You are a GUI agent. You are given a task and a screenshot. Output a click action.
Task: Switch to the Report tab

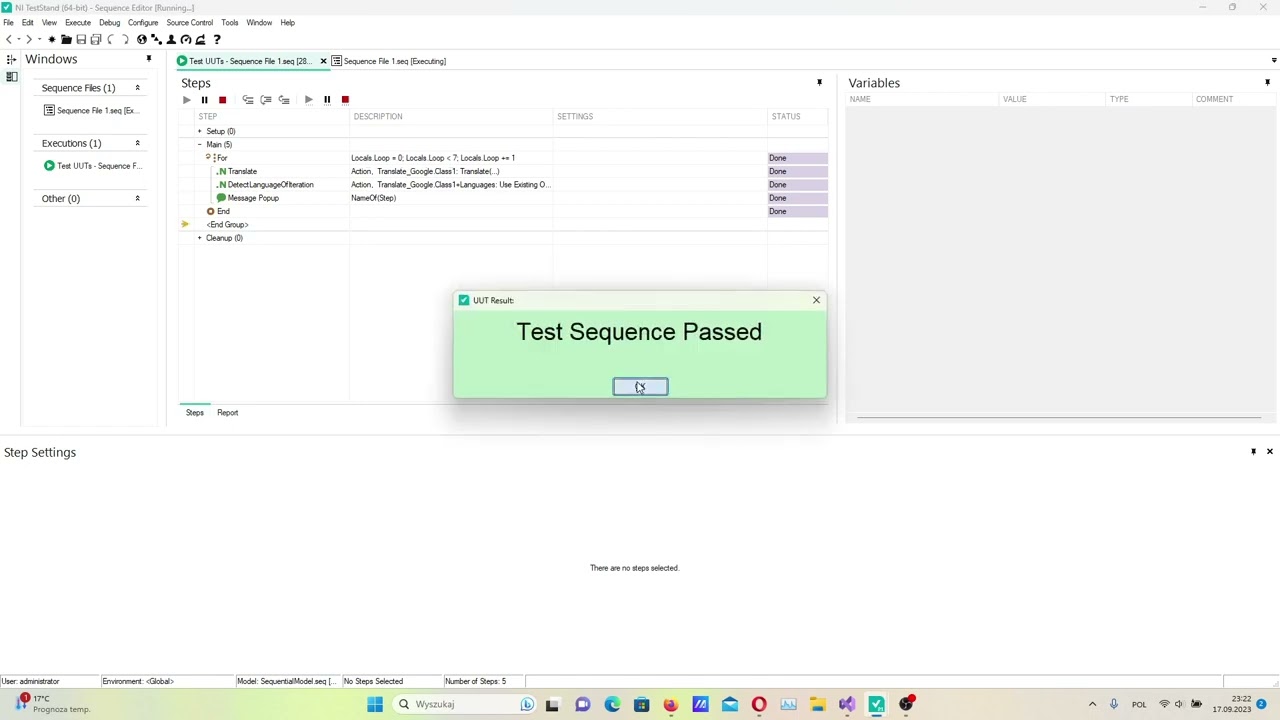point(227,412)
